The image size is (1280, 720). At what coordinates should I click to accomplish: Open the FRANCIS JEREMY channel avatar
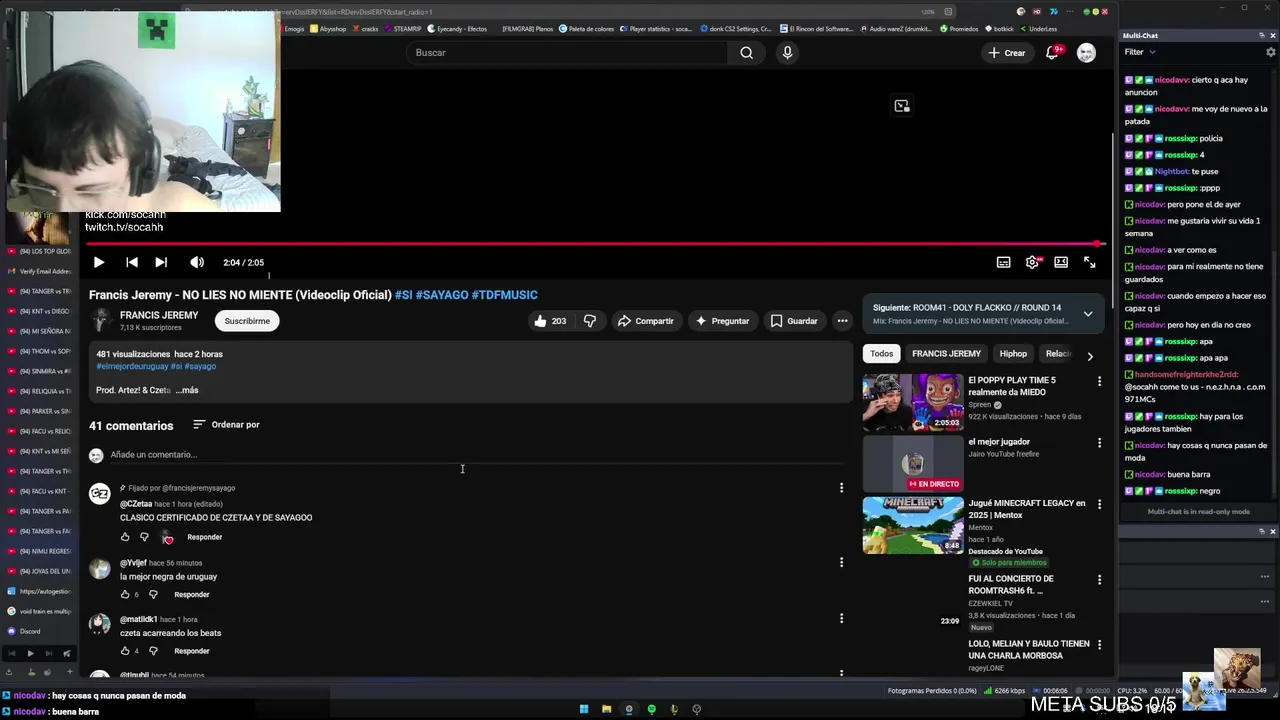(100, 320)
